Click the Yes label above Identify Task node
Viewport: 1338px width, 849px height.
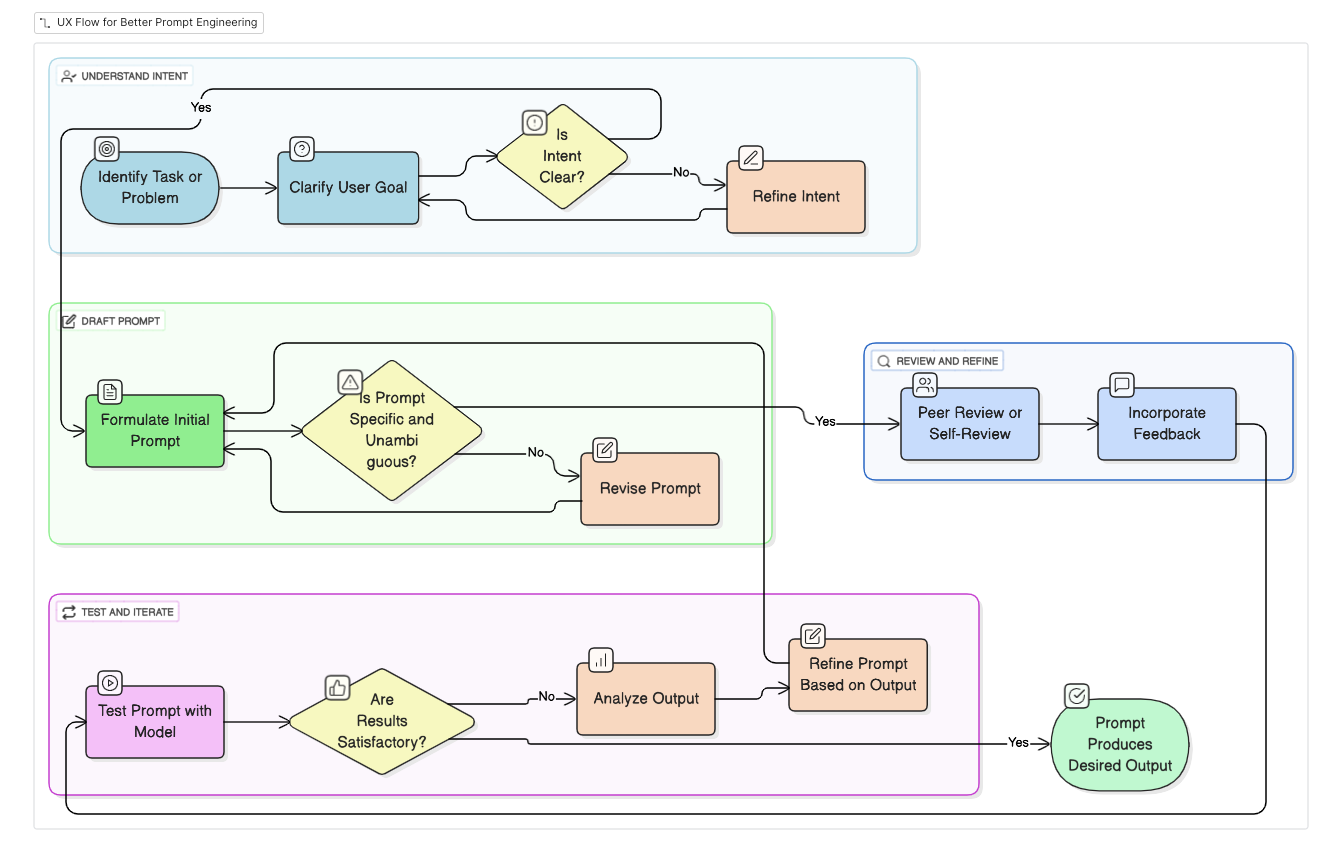point(201,107)
